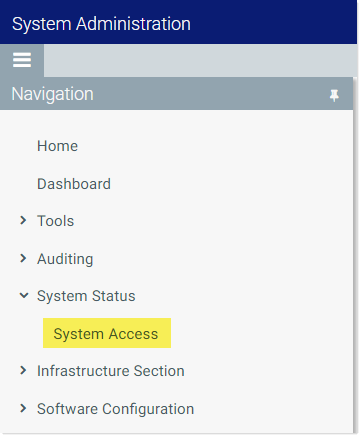Viewport: 361px width, 437px height.
Task: Select the Auditing menu label
Action: pos(65,259)
